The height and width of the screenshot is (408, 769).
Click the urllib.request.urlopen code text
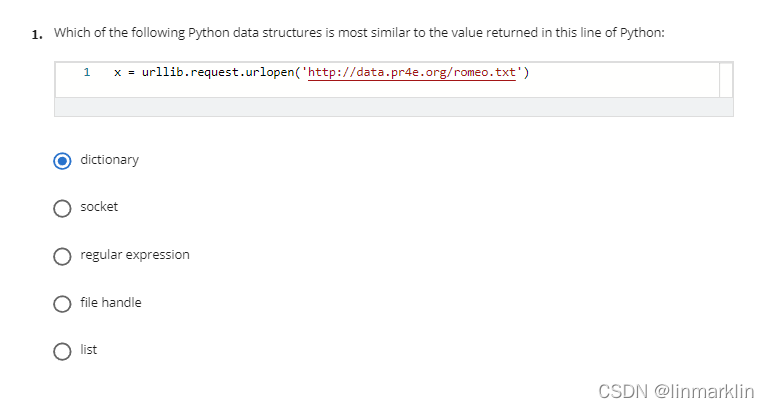click(x=218, y=73)
